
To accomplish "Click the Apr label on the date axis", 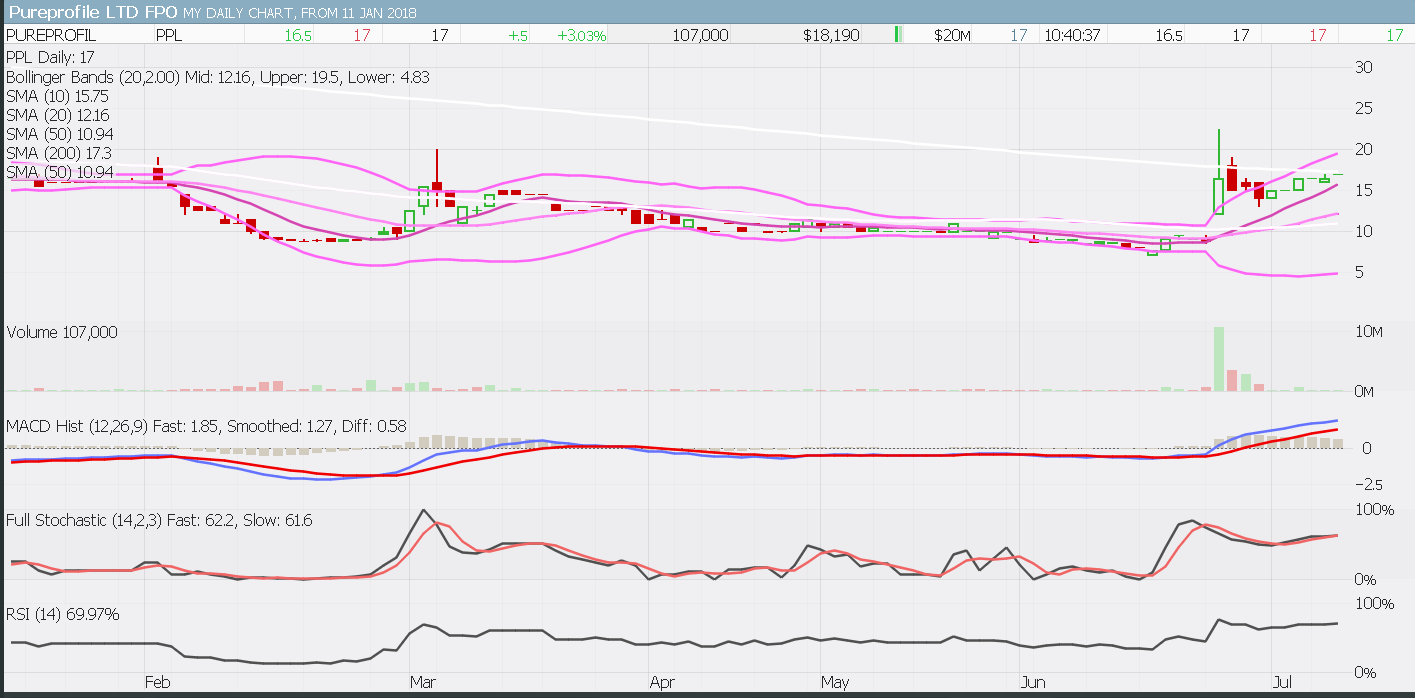I will [x=662, y=684].
